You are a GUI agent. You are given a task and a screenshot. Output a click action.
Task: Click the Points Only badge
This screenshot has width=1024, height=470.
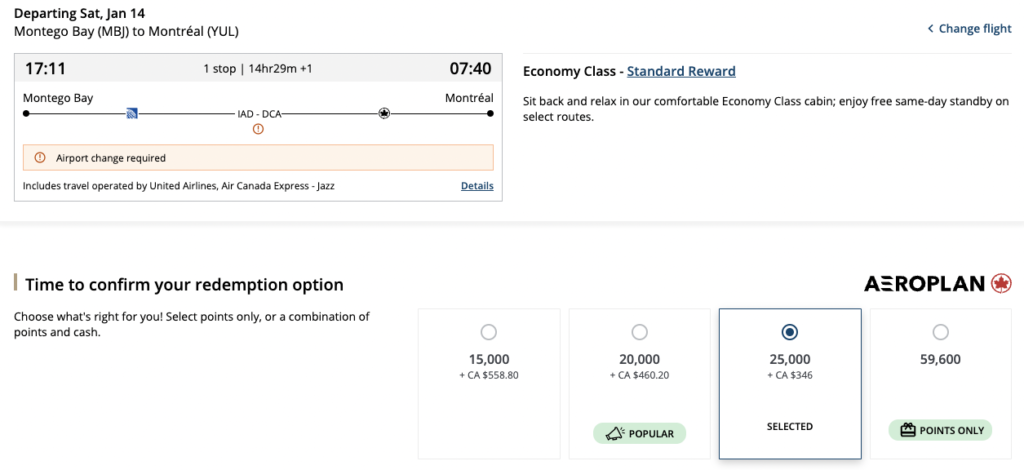pyautogui.click(x=950, y=431)
